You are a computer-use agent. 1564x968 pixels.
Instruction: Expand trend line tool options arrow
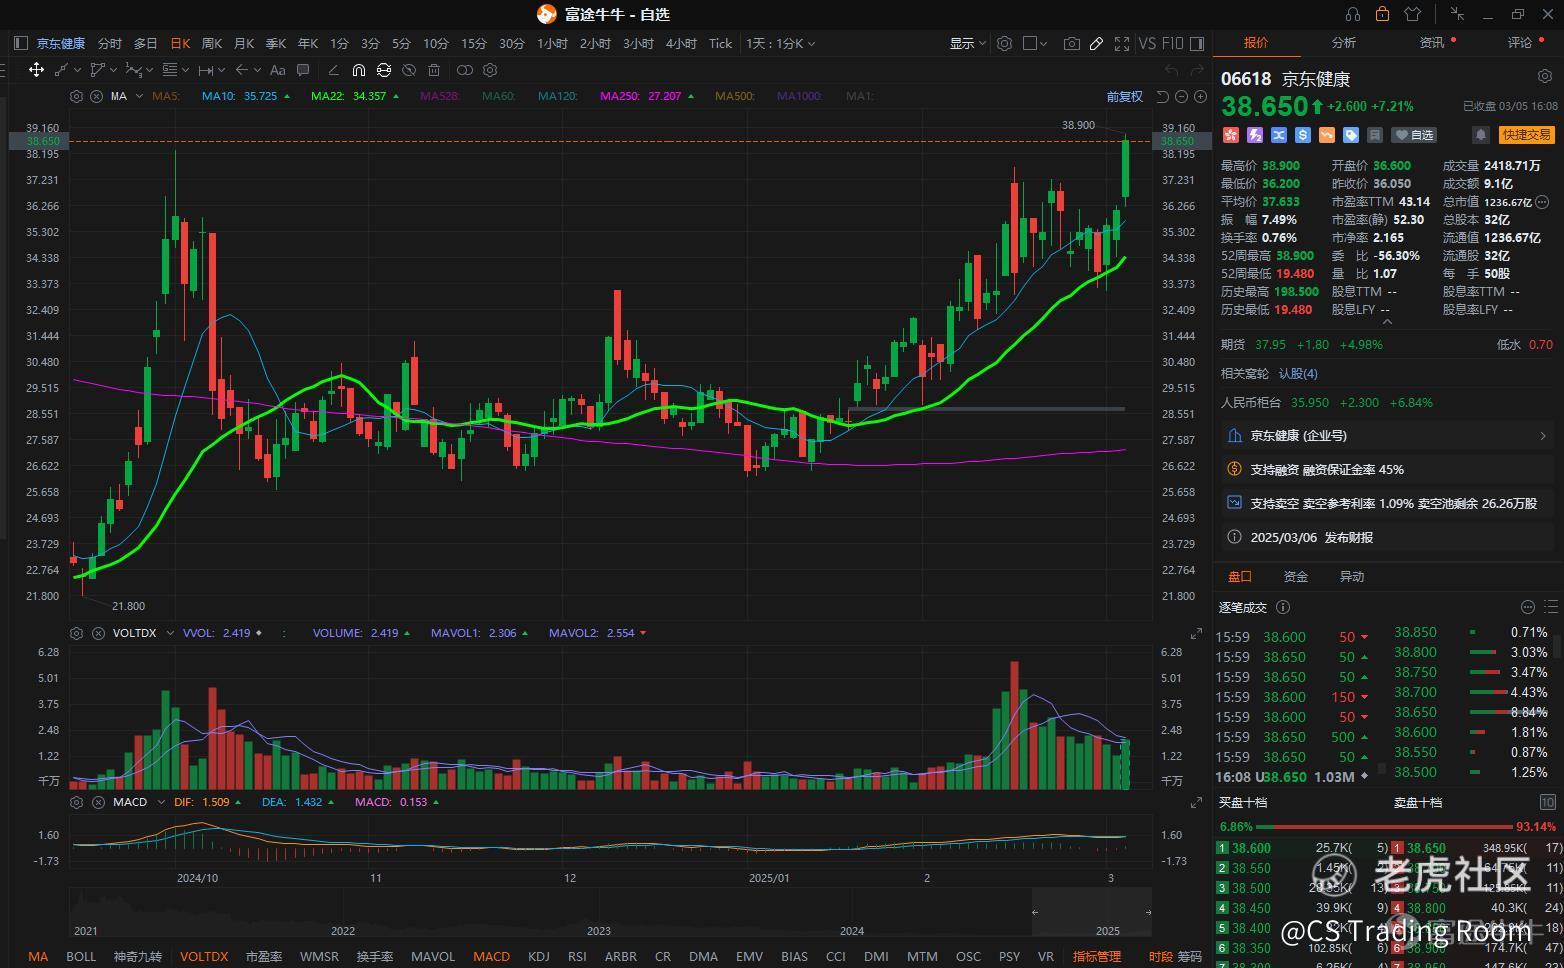pos(78,70)
